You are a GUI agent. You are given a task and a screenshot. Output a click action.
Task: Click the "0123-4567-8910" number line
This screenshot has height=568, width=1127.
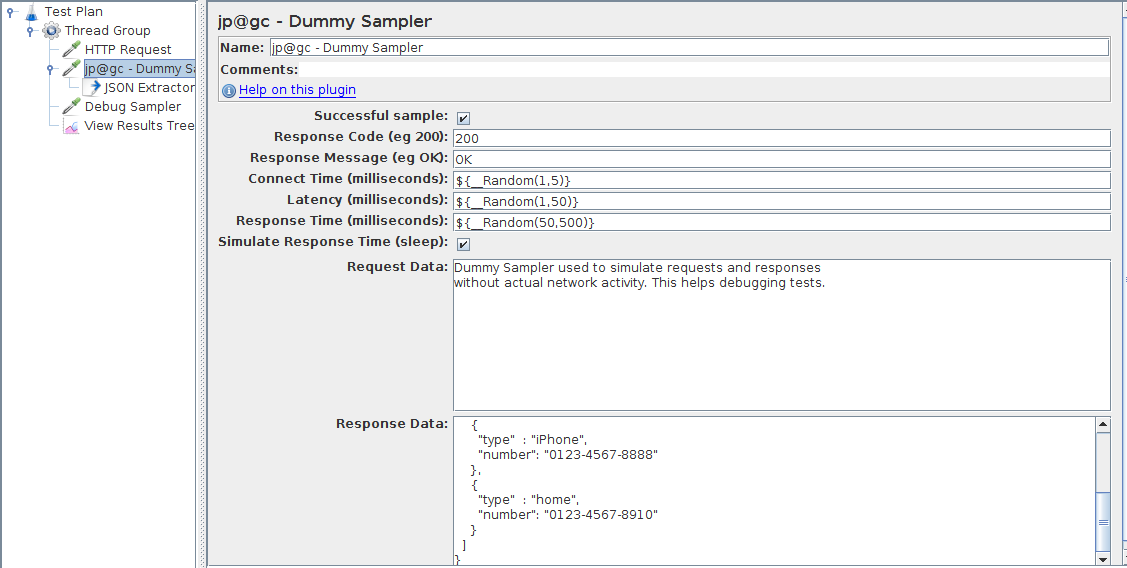(568, 514)
